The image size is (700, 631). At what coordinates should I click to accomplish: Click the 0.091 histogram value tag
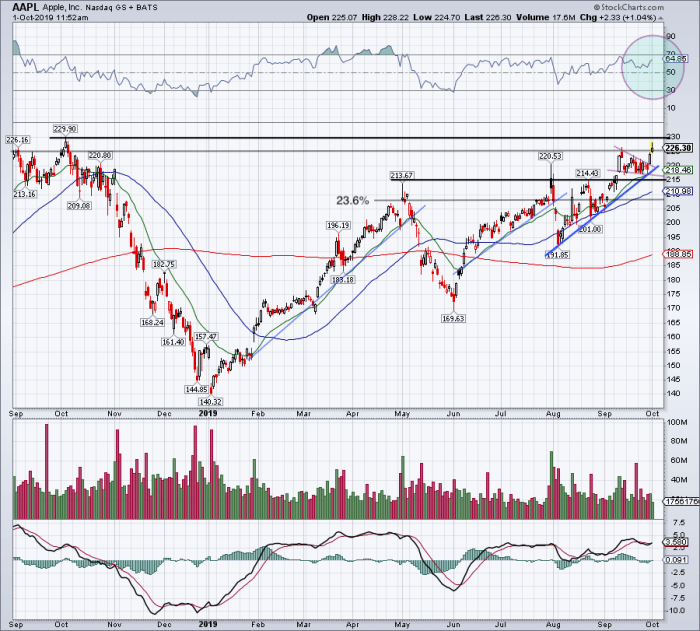(x=675, y=560)
